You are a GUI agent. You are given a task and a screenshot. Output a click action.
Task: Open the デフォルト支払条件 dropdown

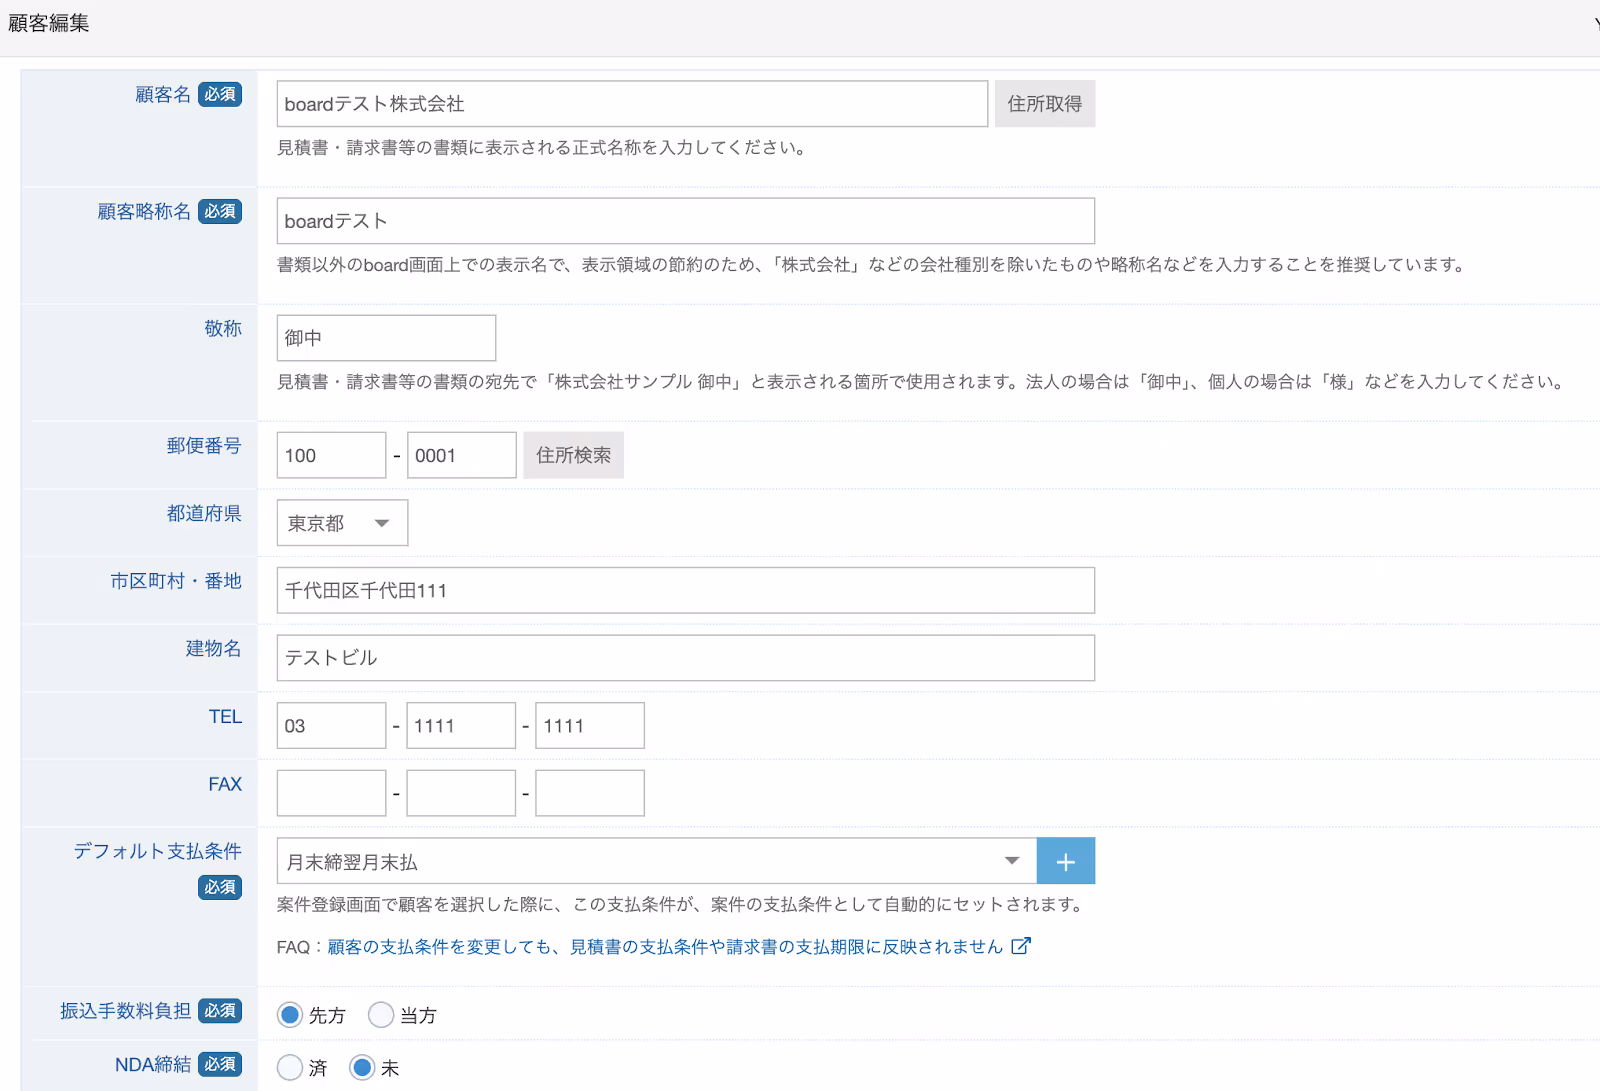657,861
